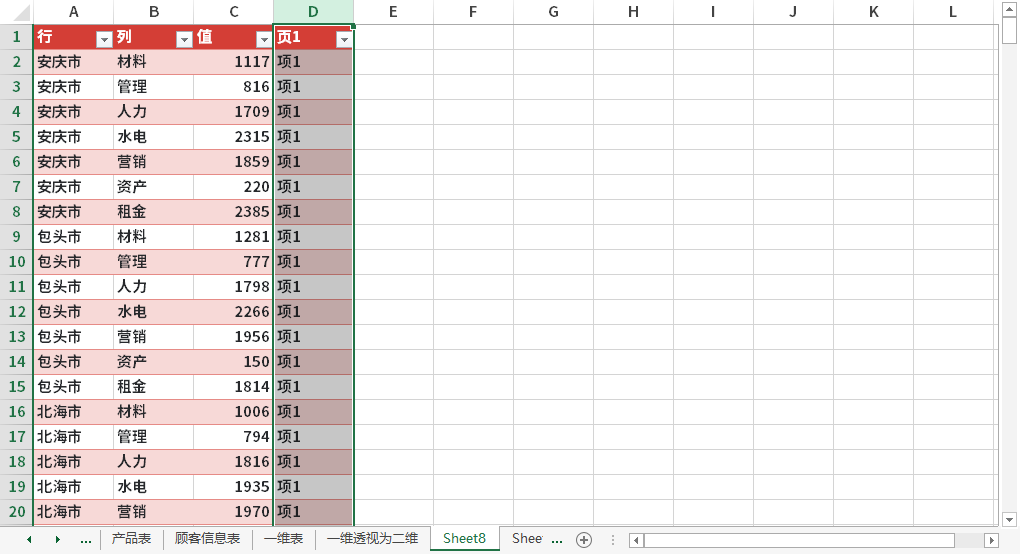
Task: Select 租金 cell in row 8
Action: coord(154,212)
